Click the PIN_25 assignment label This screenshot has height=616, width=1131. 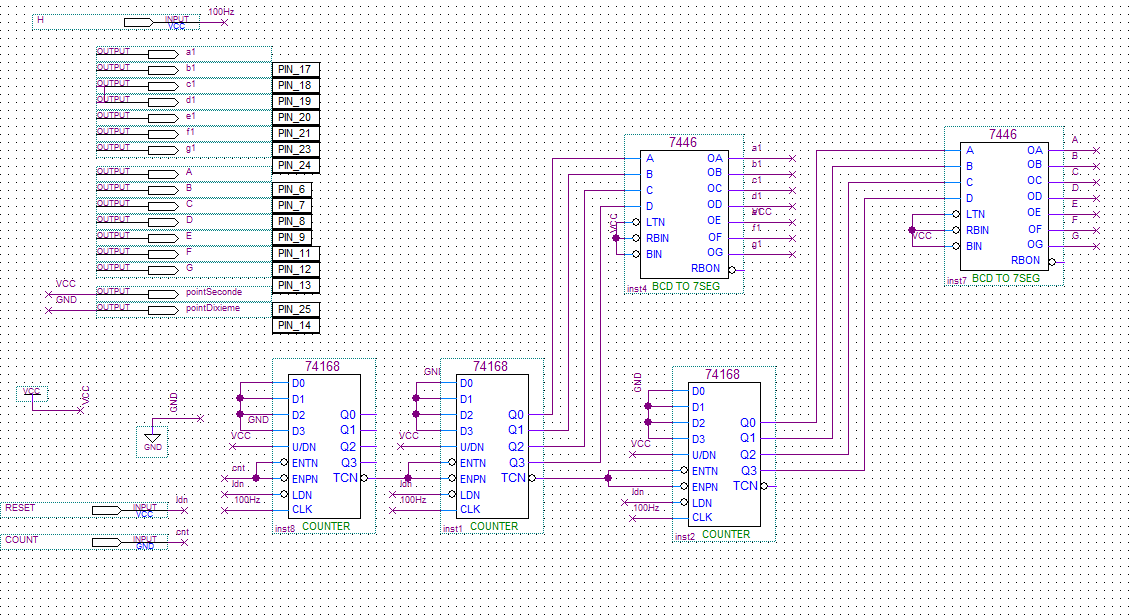tap(295, 310)
